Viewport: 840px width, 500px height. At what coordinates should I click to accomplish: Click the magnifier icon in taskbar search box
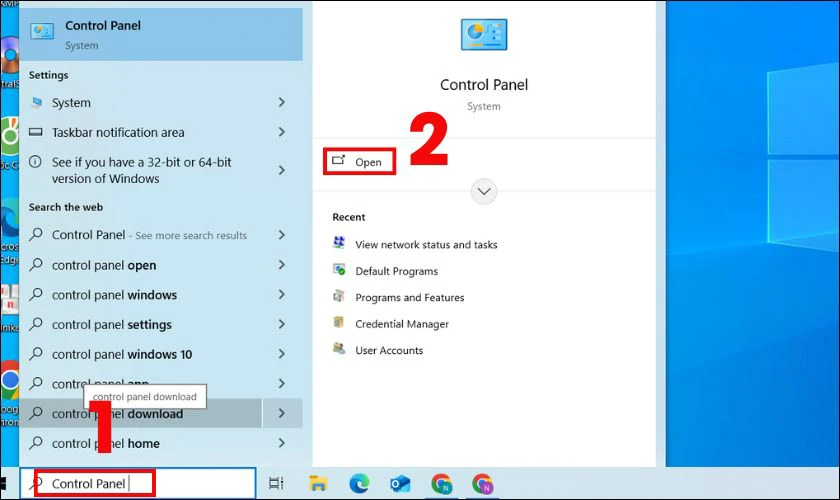pyautogui.click(x=38, y=482)
